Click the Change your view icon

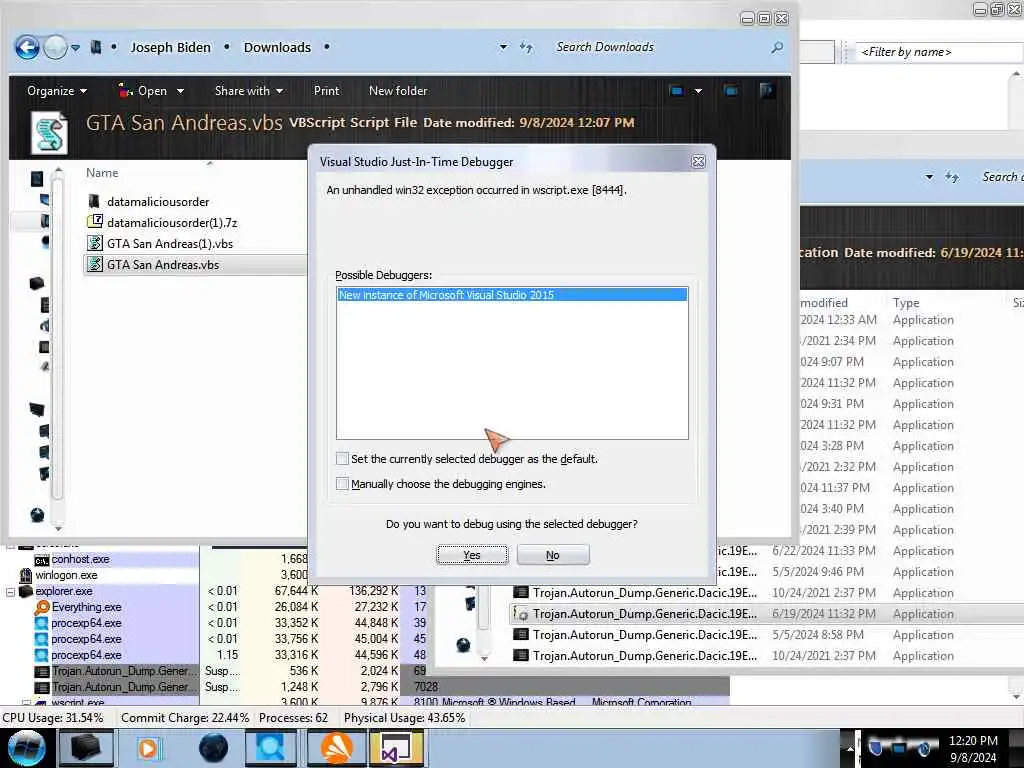677,91
